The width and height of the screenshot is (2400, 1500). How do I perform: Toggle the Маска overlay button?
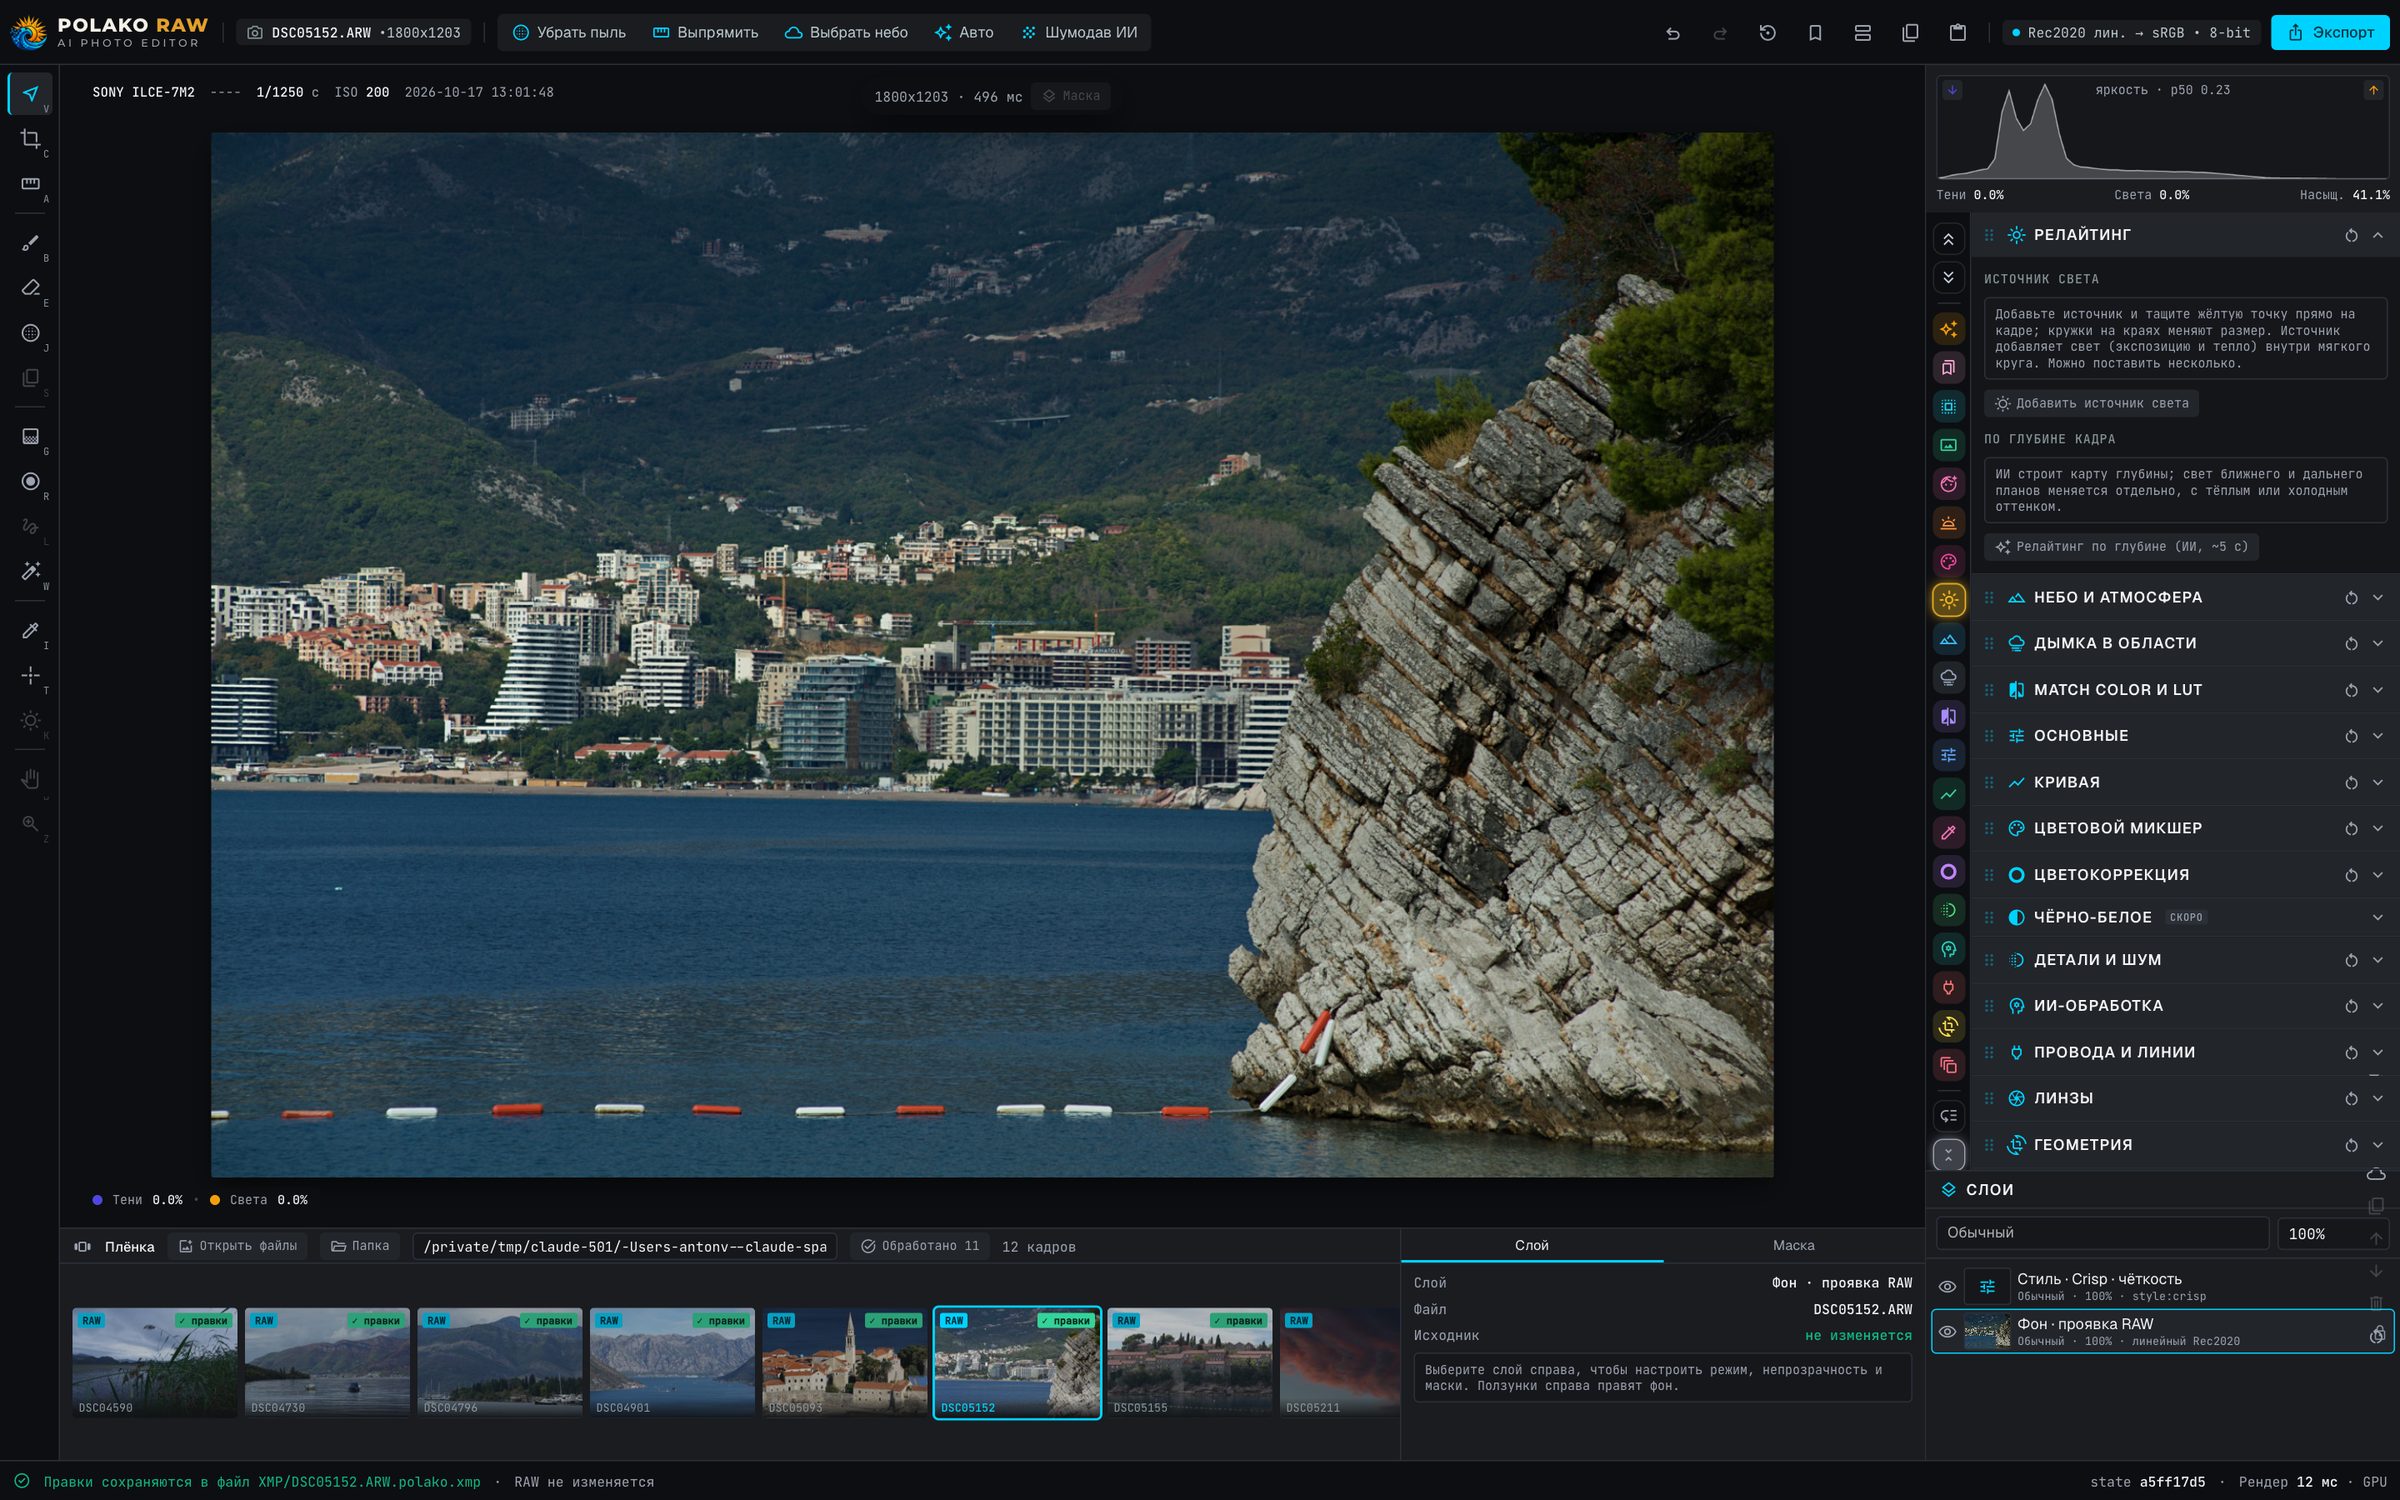1071,96
